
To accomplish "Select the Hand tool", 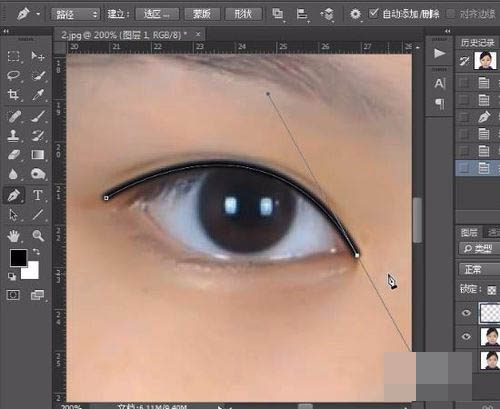I will point(13,236).
